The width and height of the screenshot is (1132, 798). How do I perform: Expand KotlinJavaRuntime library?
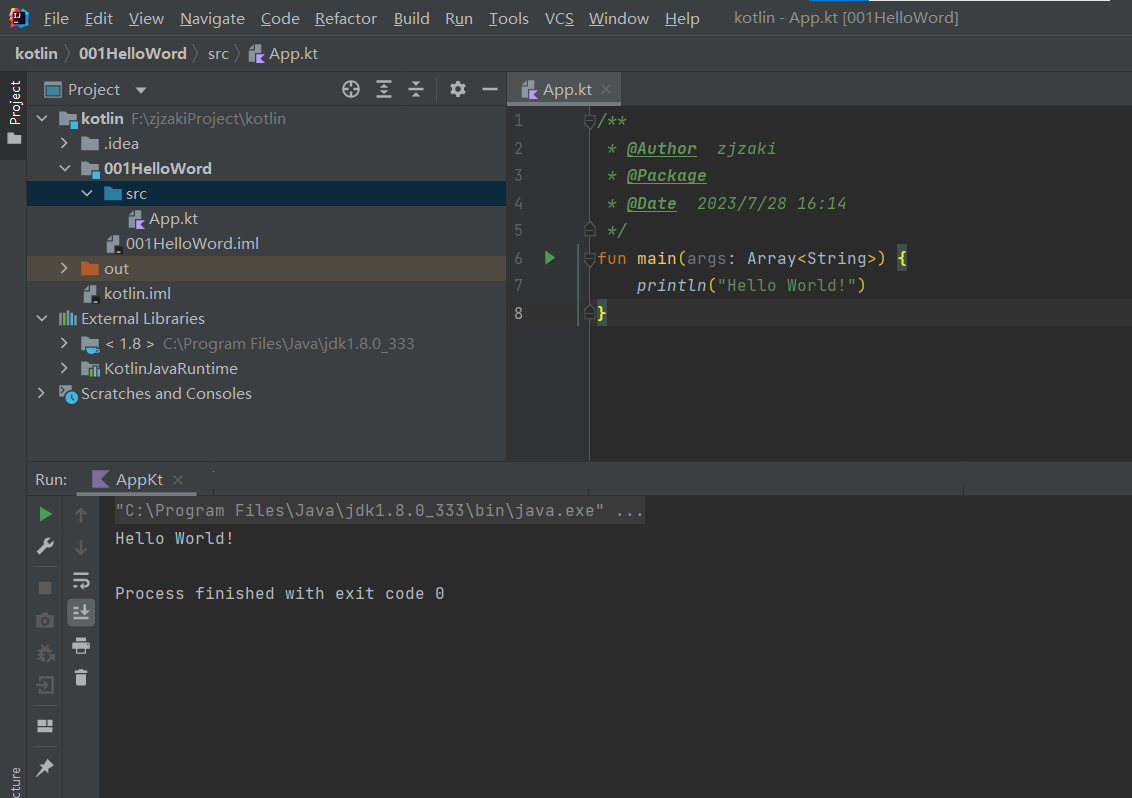64,368
